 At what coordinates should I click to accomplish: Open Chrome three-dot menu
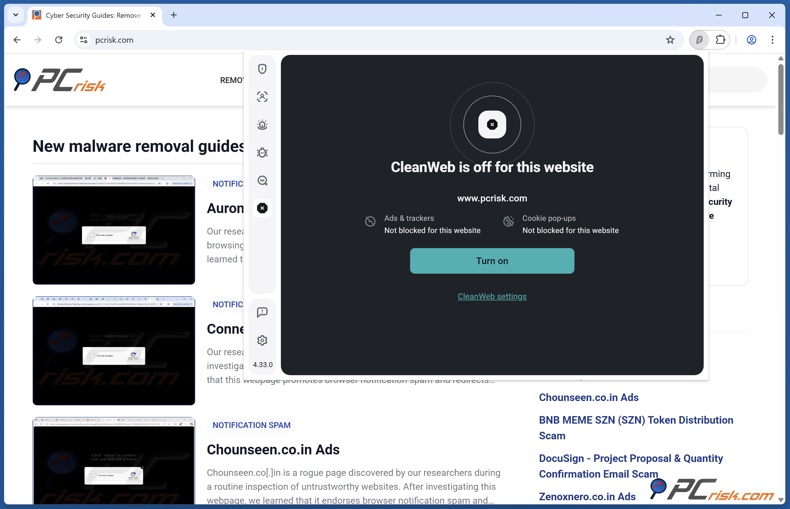click(x=772, y=40)
